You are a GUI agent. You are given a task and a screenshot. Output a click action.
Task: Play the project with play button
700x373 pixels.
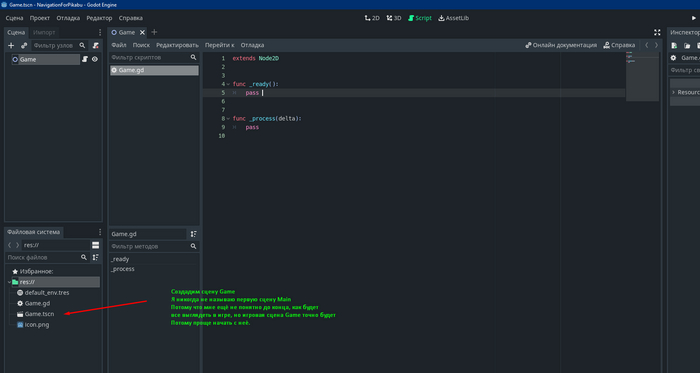694,18
